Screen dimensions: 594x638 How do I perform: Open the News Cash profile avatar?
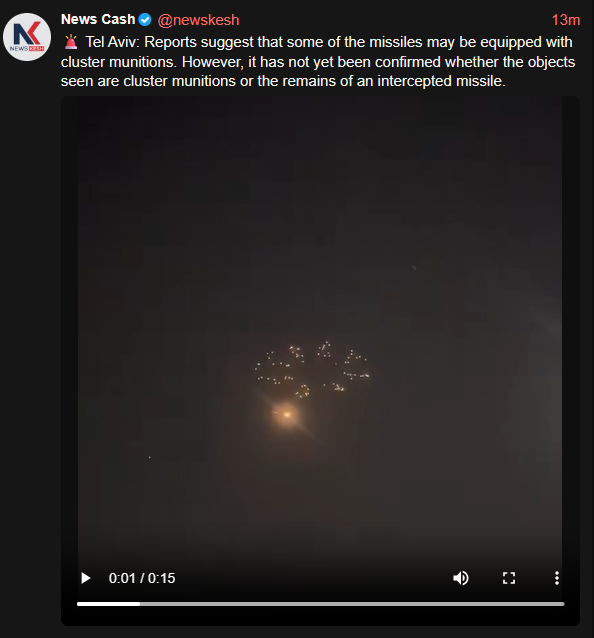tap(27, 37)
